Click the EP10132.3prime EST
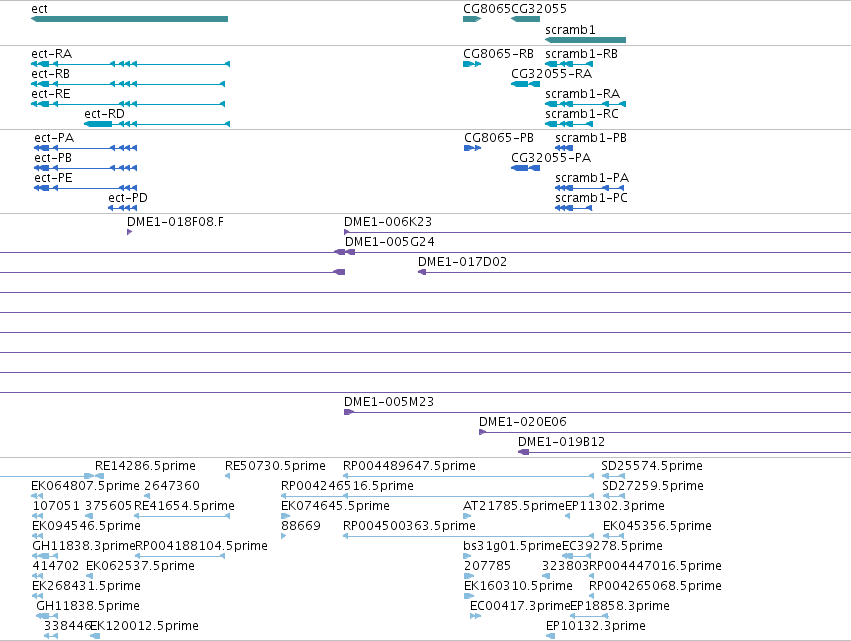 pyautogui.click(x=550, y=637)
